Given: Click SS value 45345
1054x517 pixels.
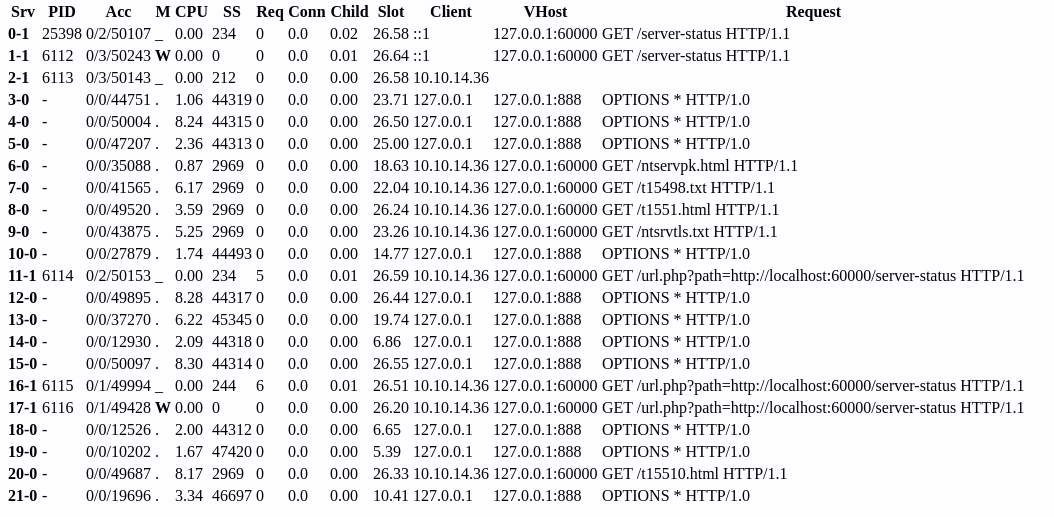Looking at the screenshot, I should pos(232,320).
